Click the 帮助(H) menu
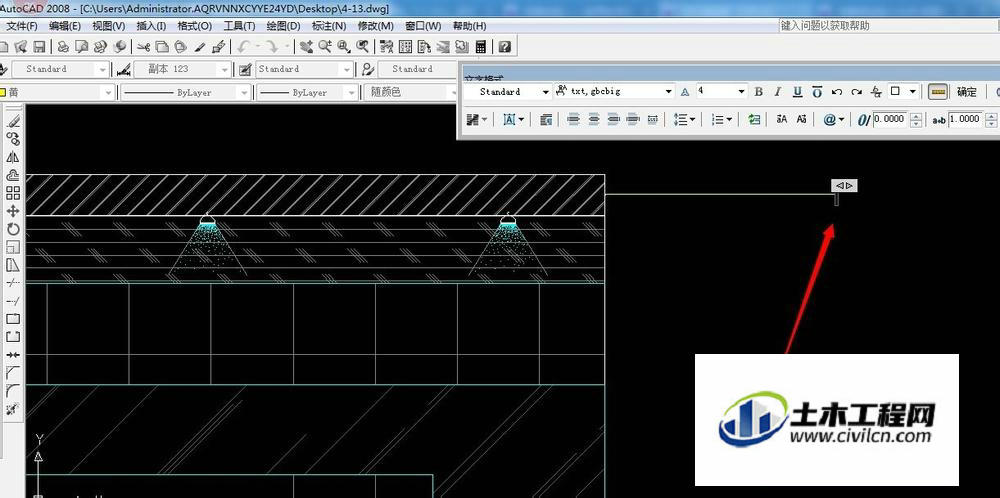Image resolution: width=1000 pixels, height=498 pixels. pyautogui.click(x=469, y=26)
